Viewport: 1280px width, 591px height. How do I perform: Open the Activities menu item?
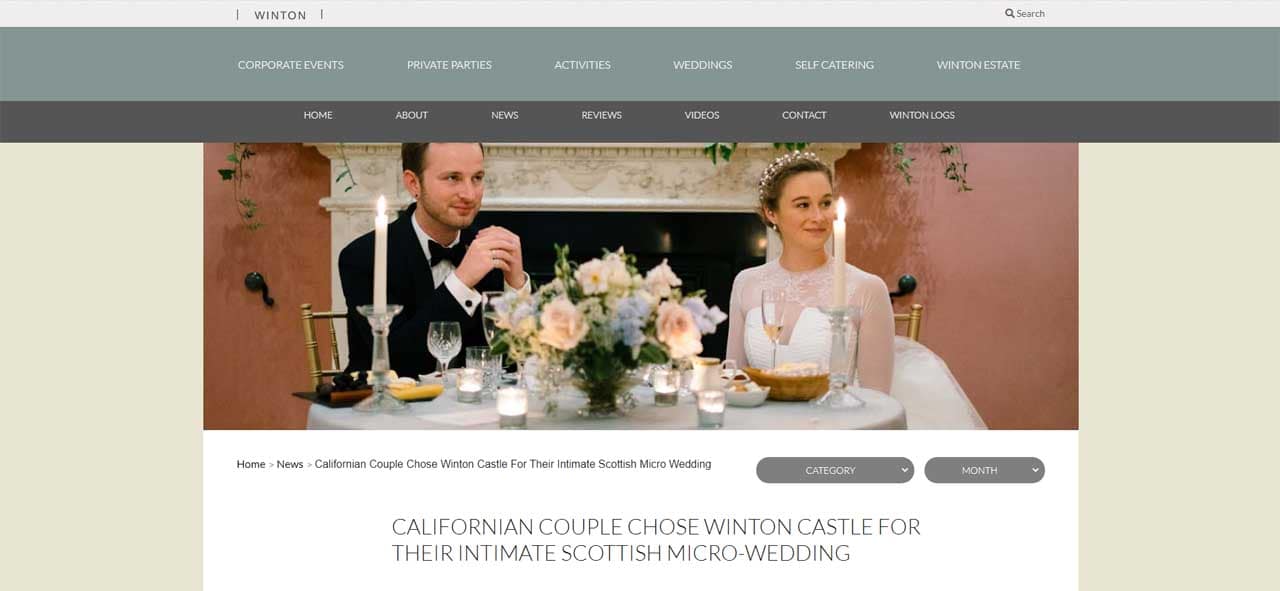coord(582,65)
